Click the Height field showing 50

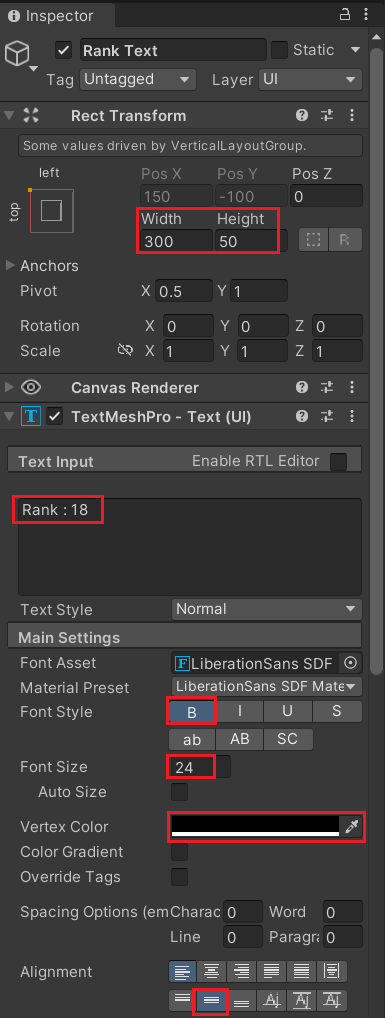pos(251,241)
